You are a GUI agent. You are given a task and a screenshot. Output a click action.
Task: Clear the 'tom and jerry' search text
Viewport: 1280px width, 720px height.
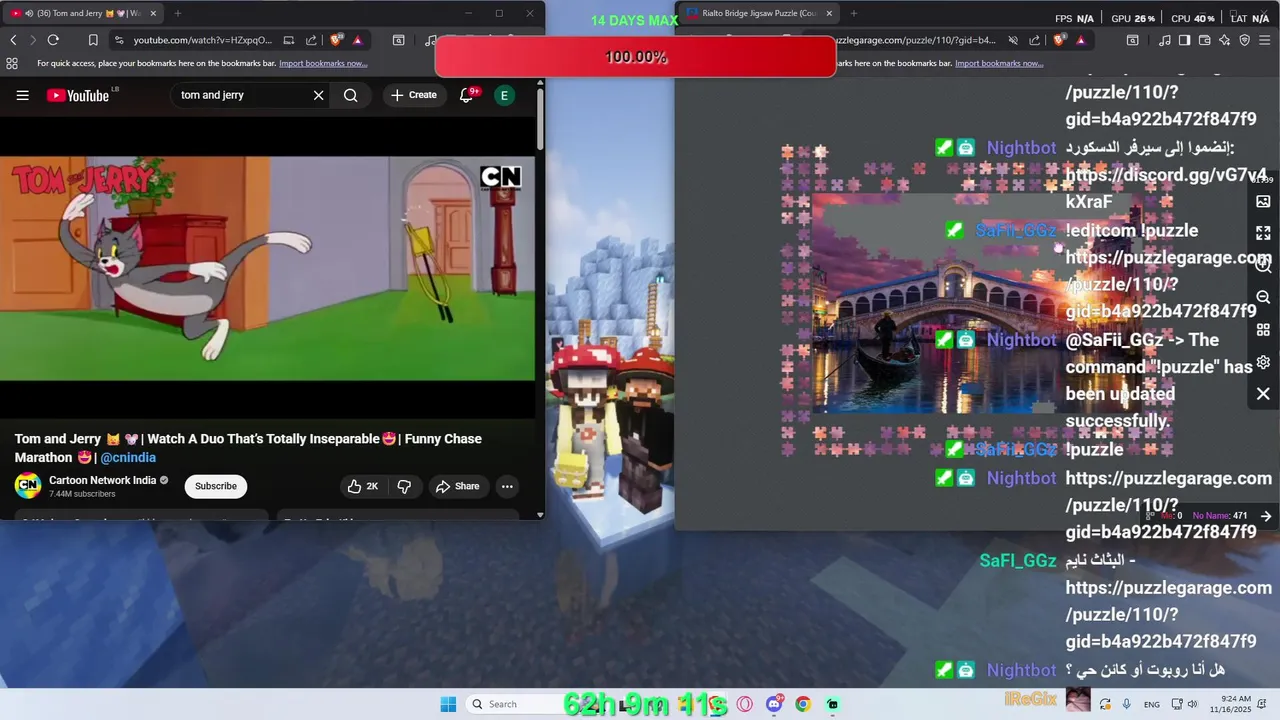318,95
